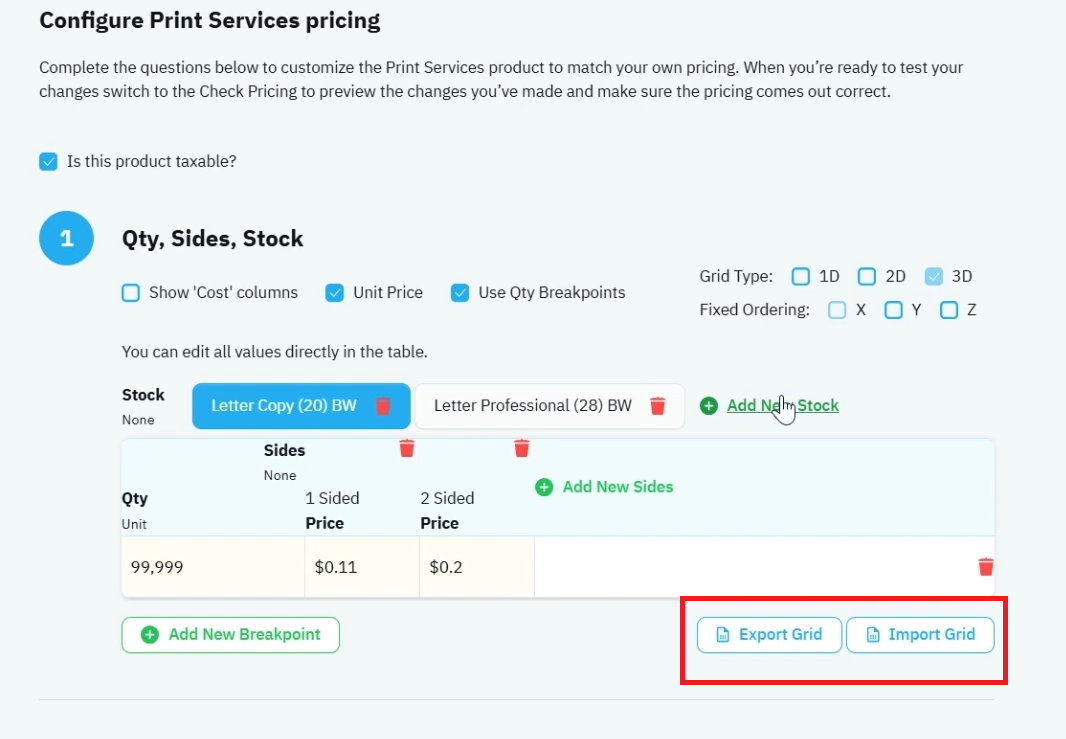Image resolution: width=1066 pixels, height=739 pixels.
Task: Select the Letter Copy (20) BW tab
Action: click(x=283, y=406)
